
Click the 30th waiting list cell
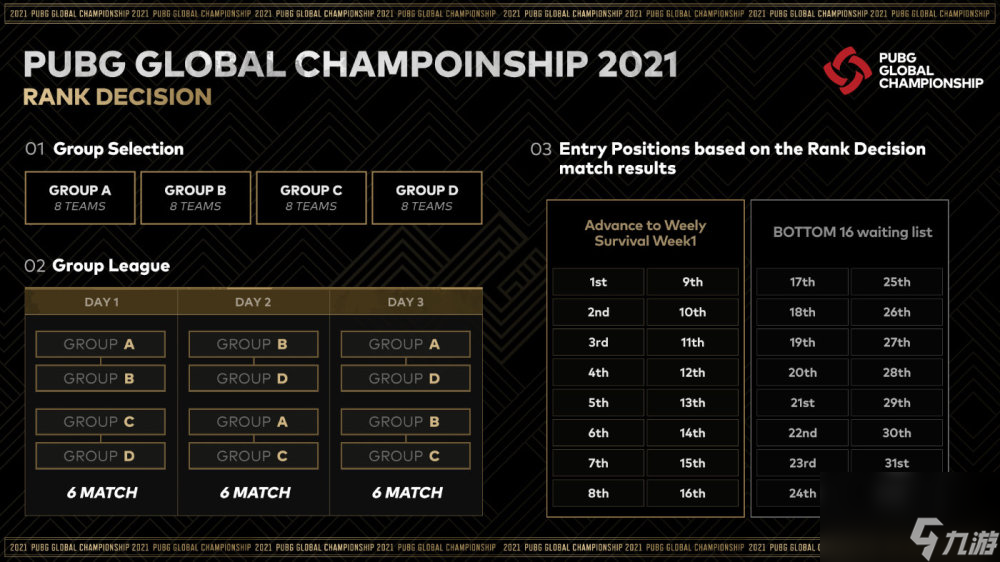point(897,433)
